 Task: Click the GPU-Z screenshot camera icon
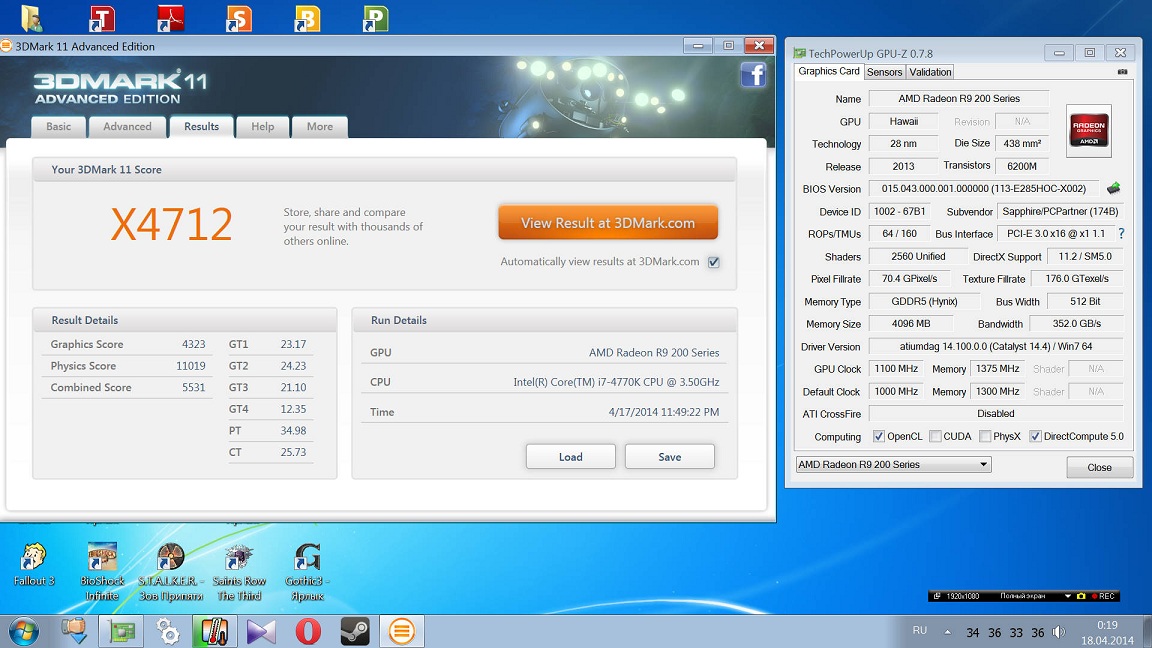[1122, 71]
